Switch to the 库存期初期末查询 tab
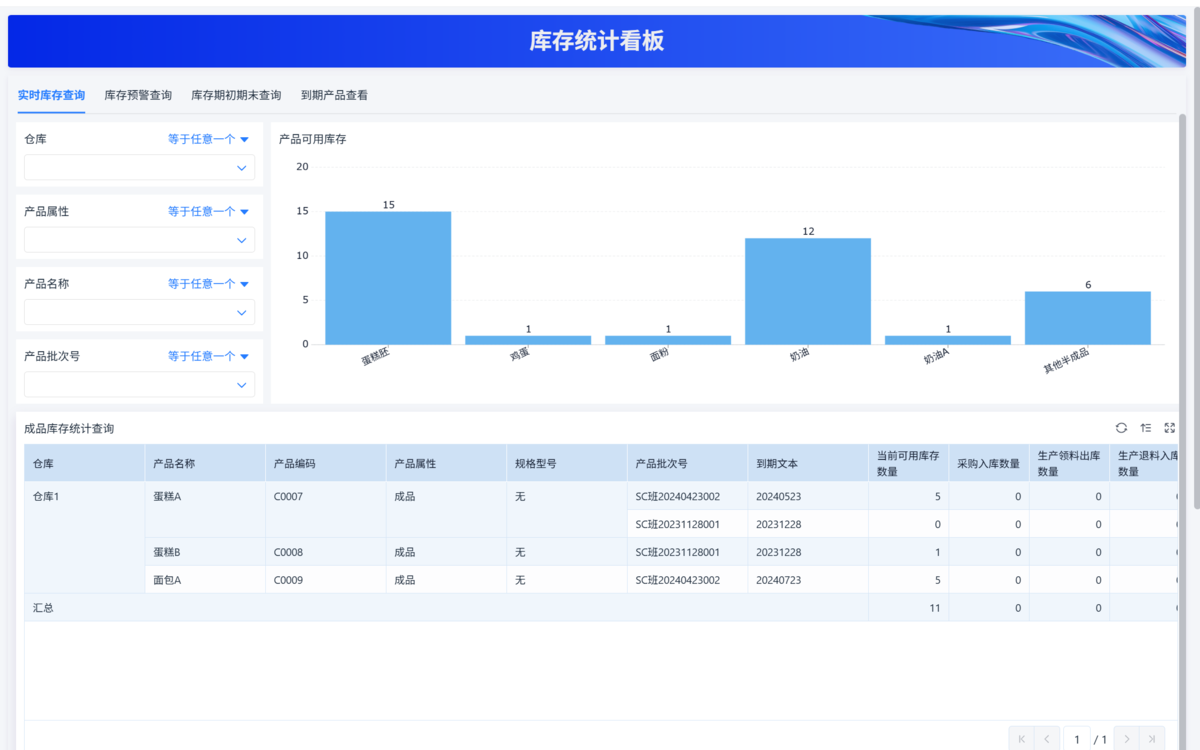Screen dimensions: 1200x750 (236, 96)
